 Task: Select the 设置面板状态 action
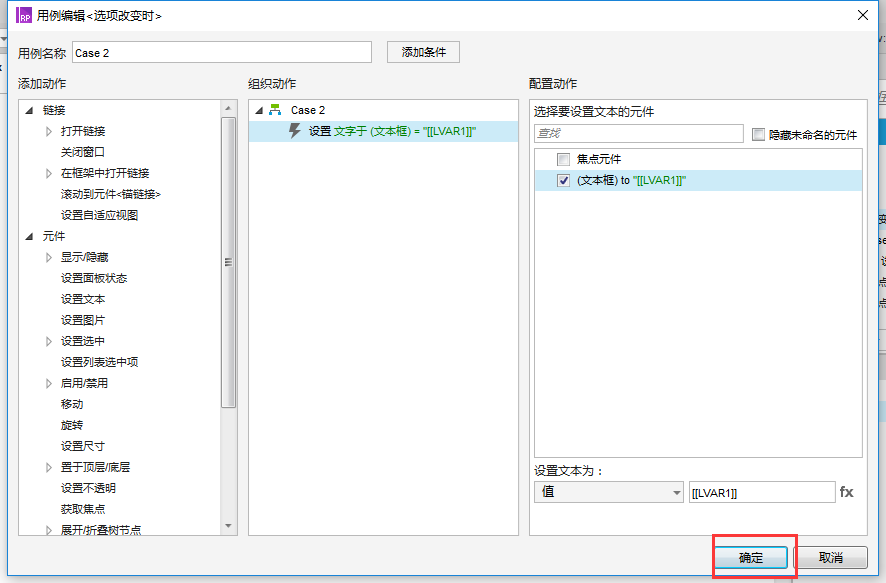(x=94, y=278)
